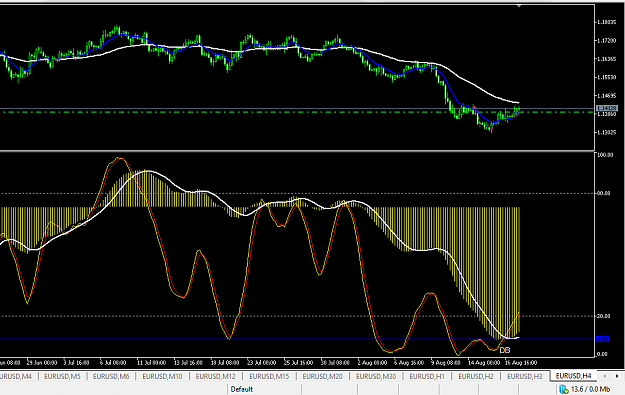Switch to the EURUSD,M5 chart tab
This screenshot has width=625, height=395.
click(x=62, y=376)
